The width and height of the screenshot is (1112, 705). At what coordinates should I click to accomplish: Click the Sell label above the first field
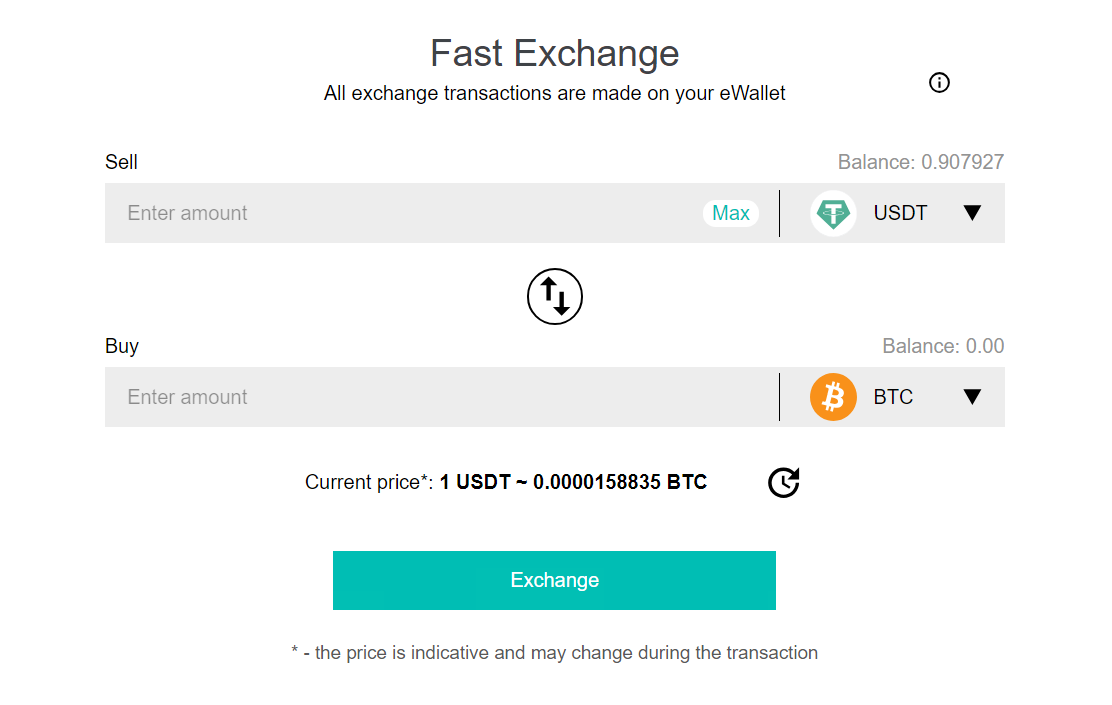pos(121,162)
